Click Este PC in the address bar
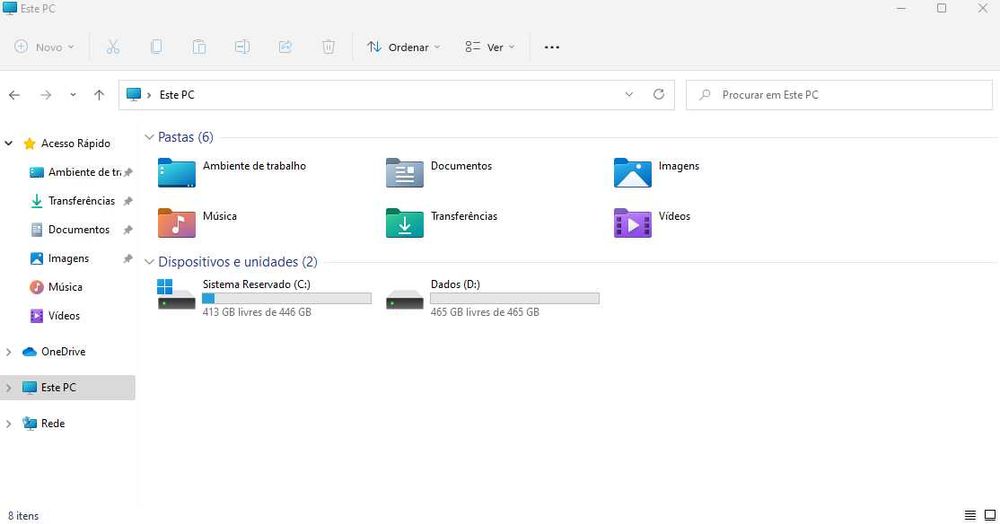This screenshot has height=524, width=1000. click(x=177, y=95)
